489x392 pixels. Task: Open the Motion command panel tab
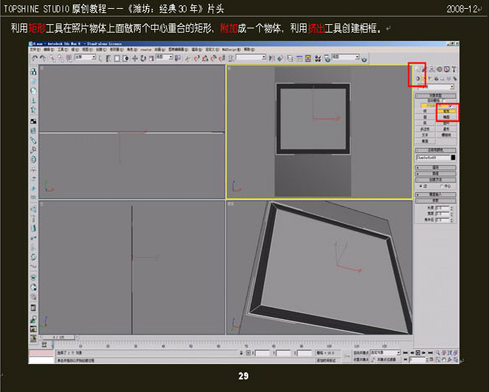click(439, 69)
